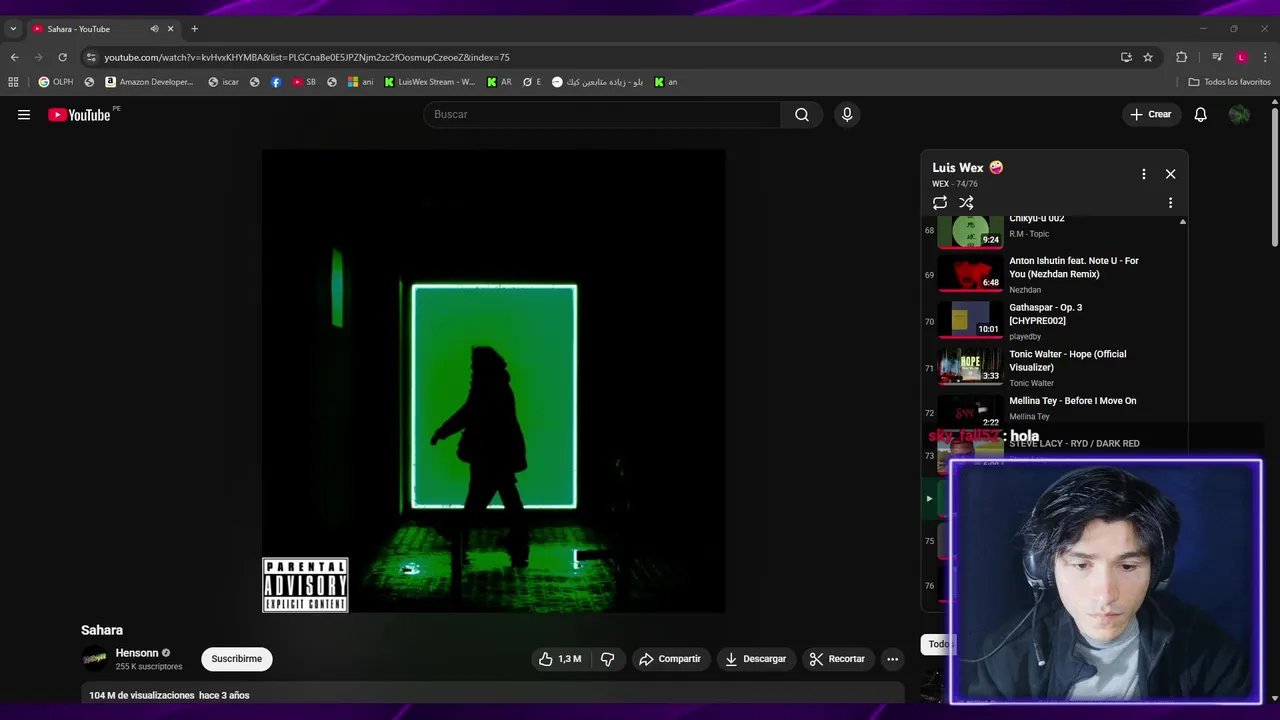Click the browser address bar URL

[307, 57]
